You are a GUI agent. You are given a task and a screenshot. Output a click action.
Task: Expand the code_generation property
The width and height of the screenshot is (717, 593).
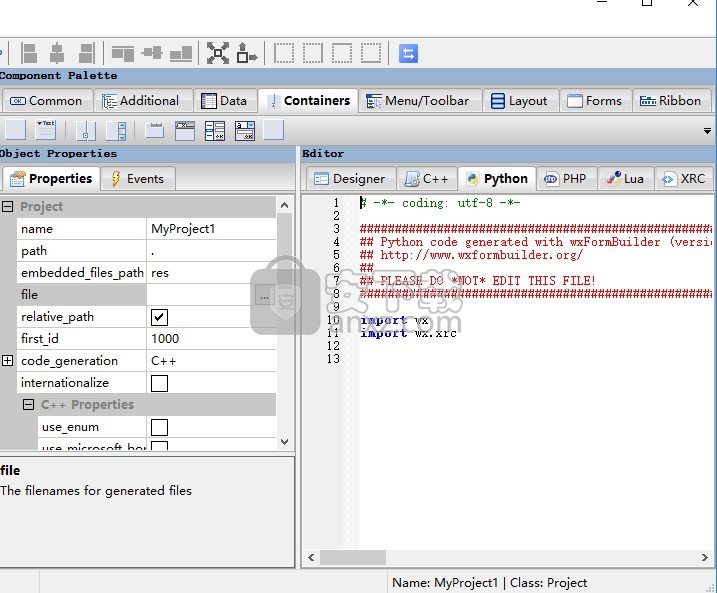7,360
